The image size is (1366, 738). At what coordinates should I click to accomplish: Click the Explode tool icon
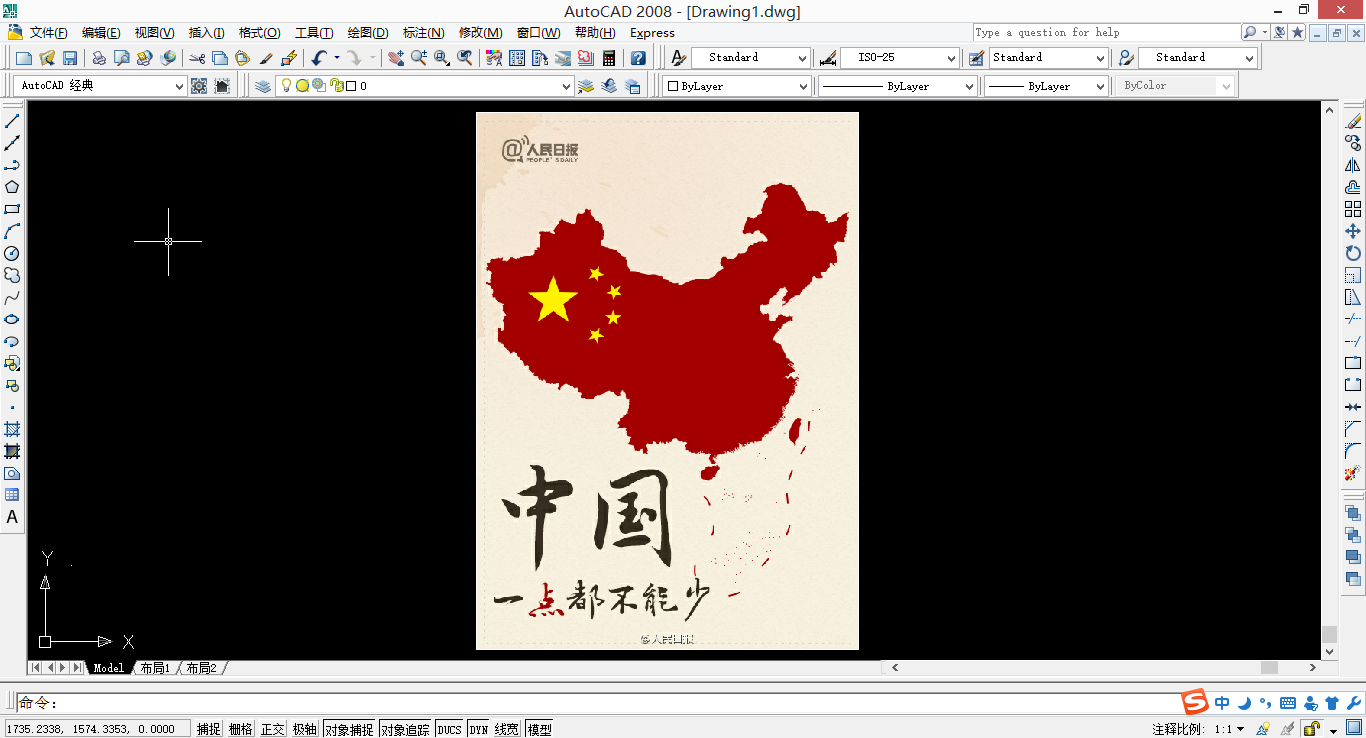point(1353,473)
